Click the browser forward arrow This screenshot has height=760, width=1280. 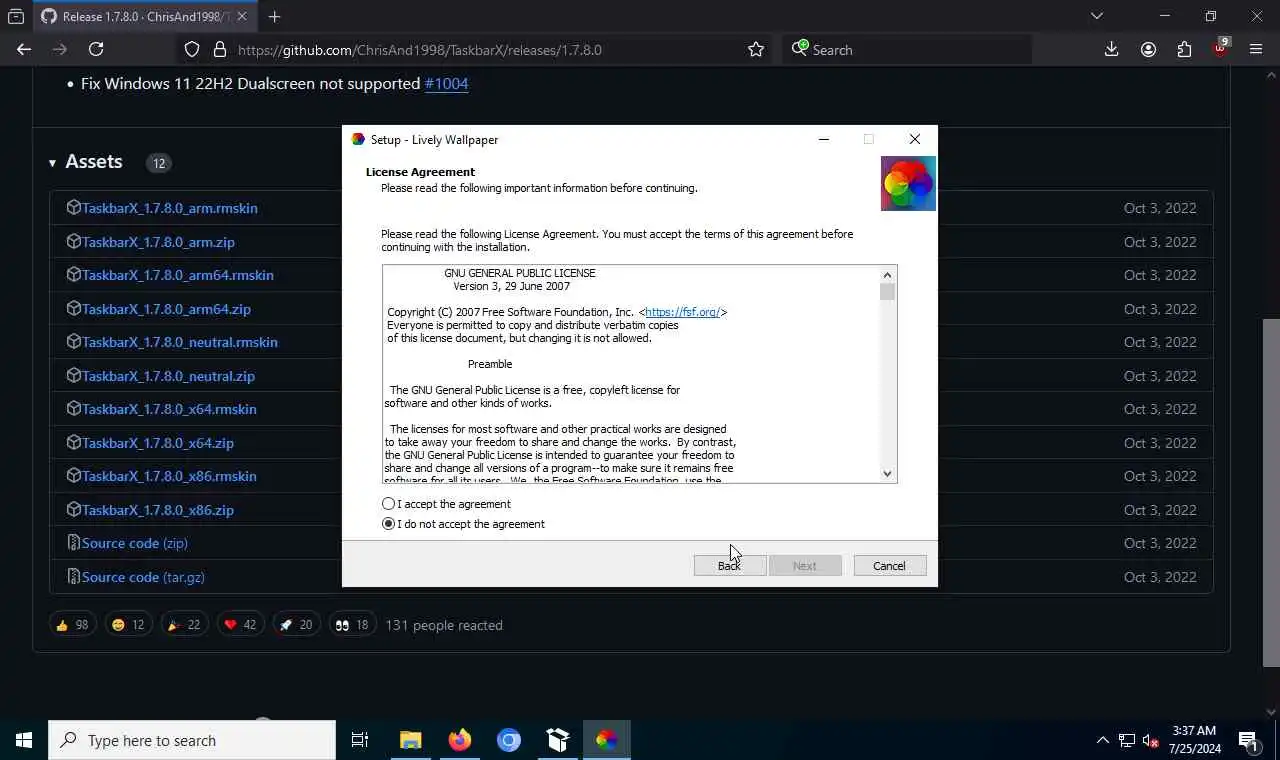[x=60, y=49]
